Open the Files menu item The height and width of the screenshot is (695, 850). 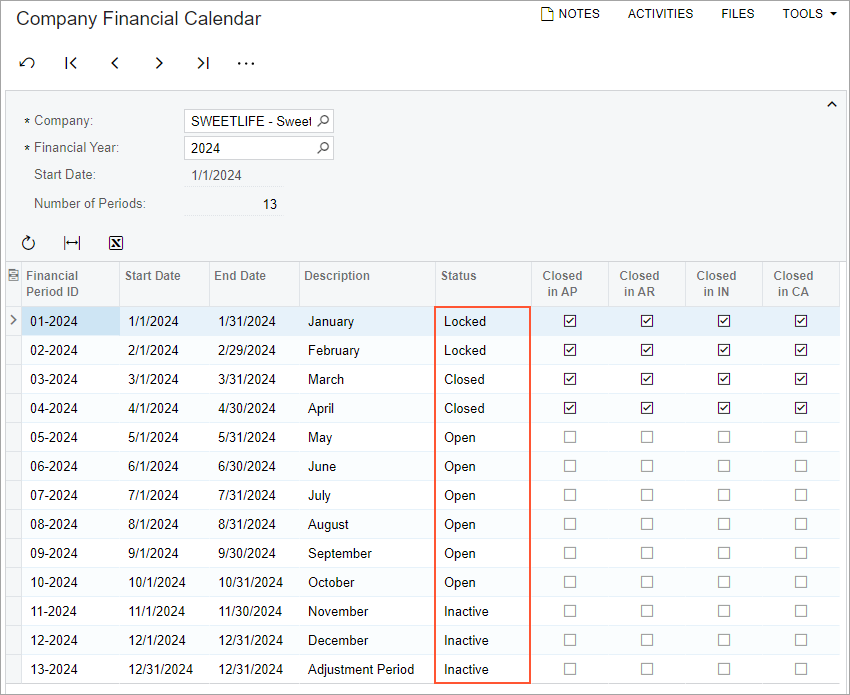(738, 14)
